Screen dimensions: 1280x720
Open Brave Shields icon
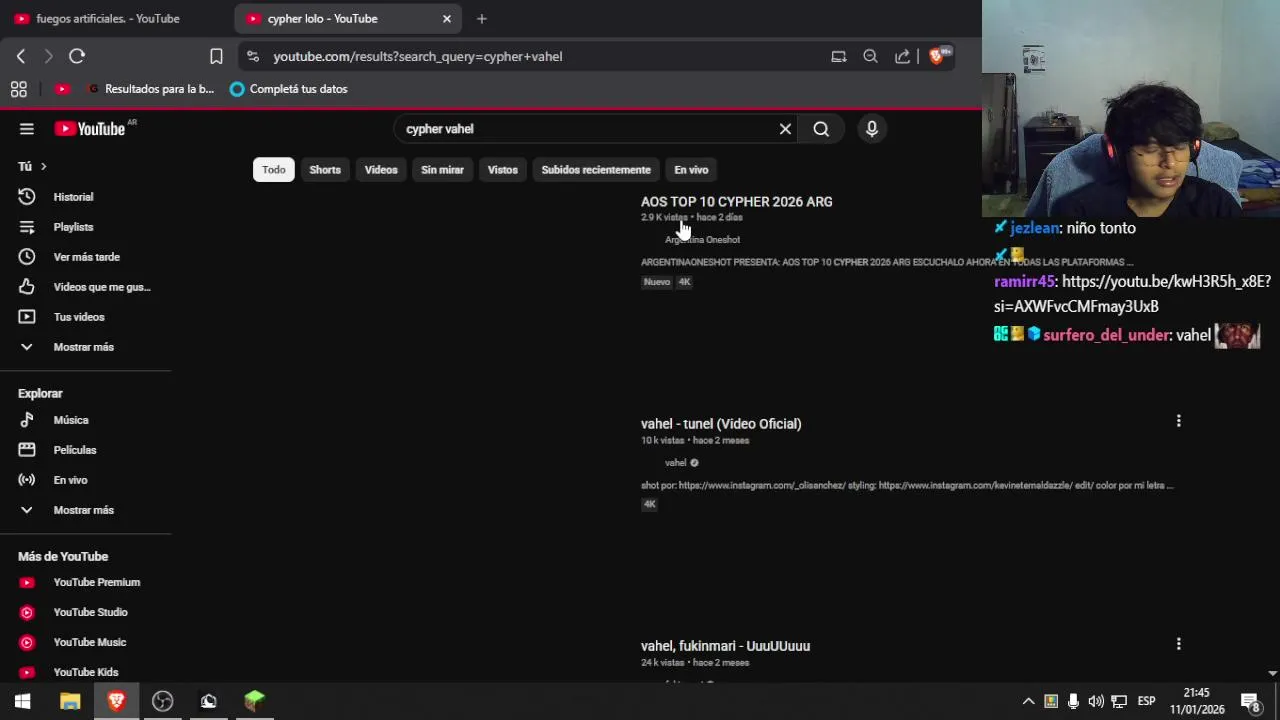click(938, 56)
